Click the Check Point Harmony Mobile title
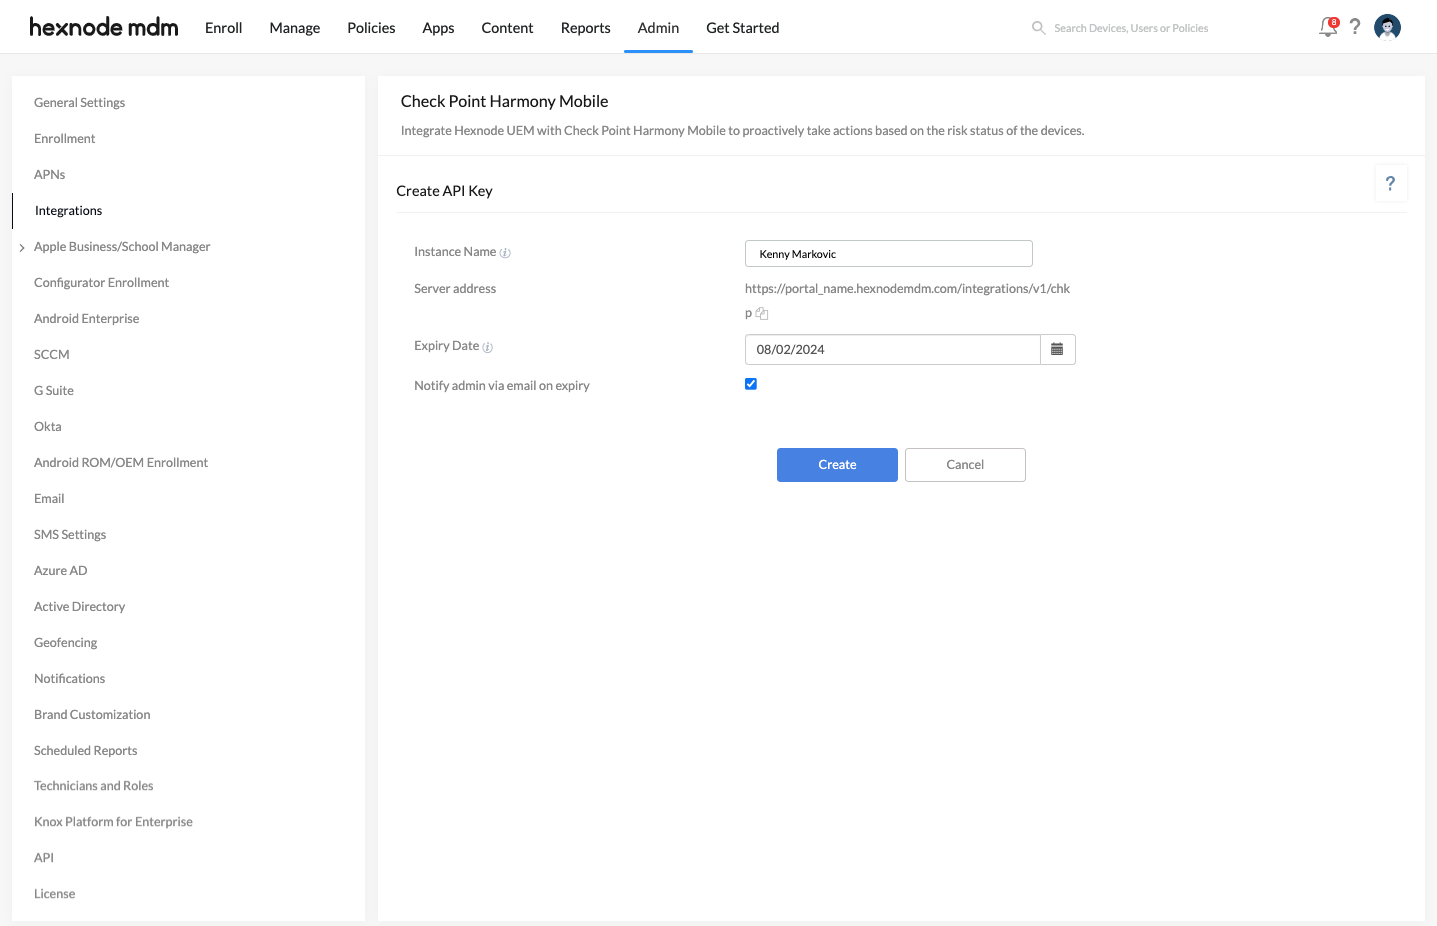 click(504, 101)
